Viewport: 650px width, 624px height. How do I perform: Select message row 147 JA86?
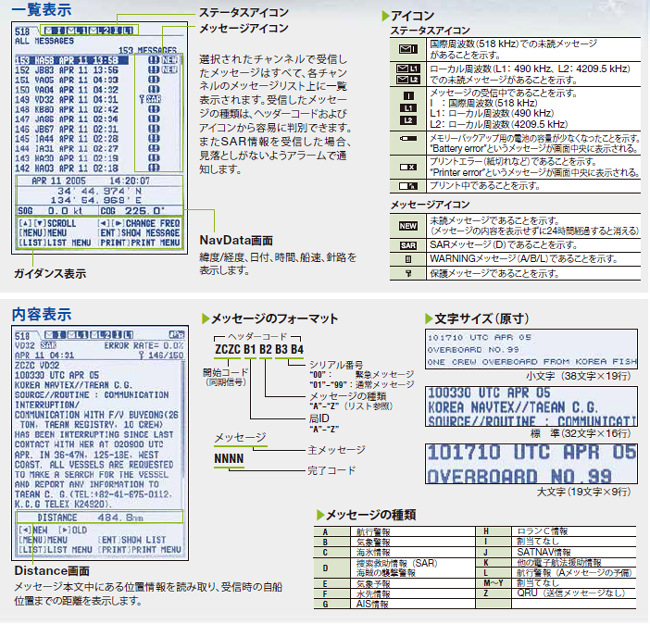click(x=67, y=119)
